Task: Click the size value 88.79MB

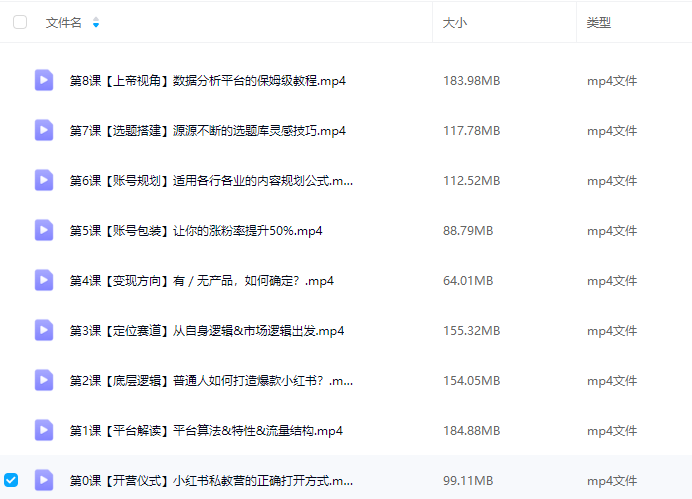Action: click(x=468, y=231)
